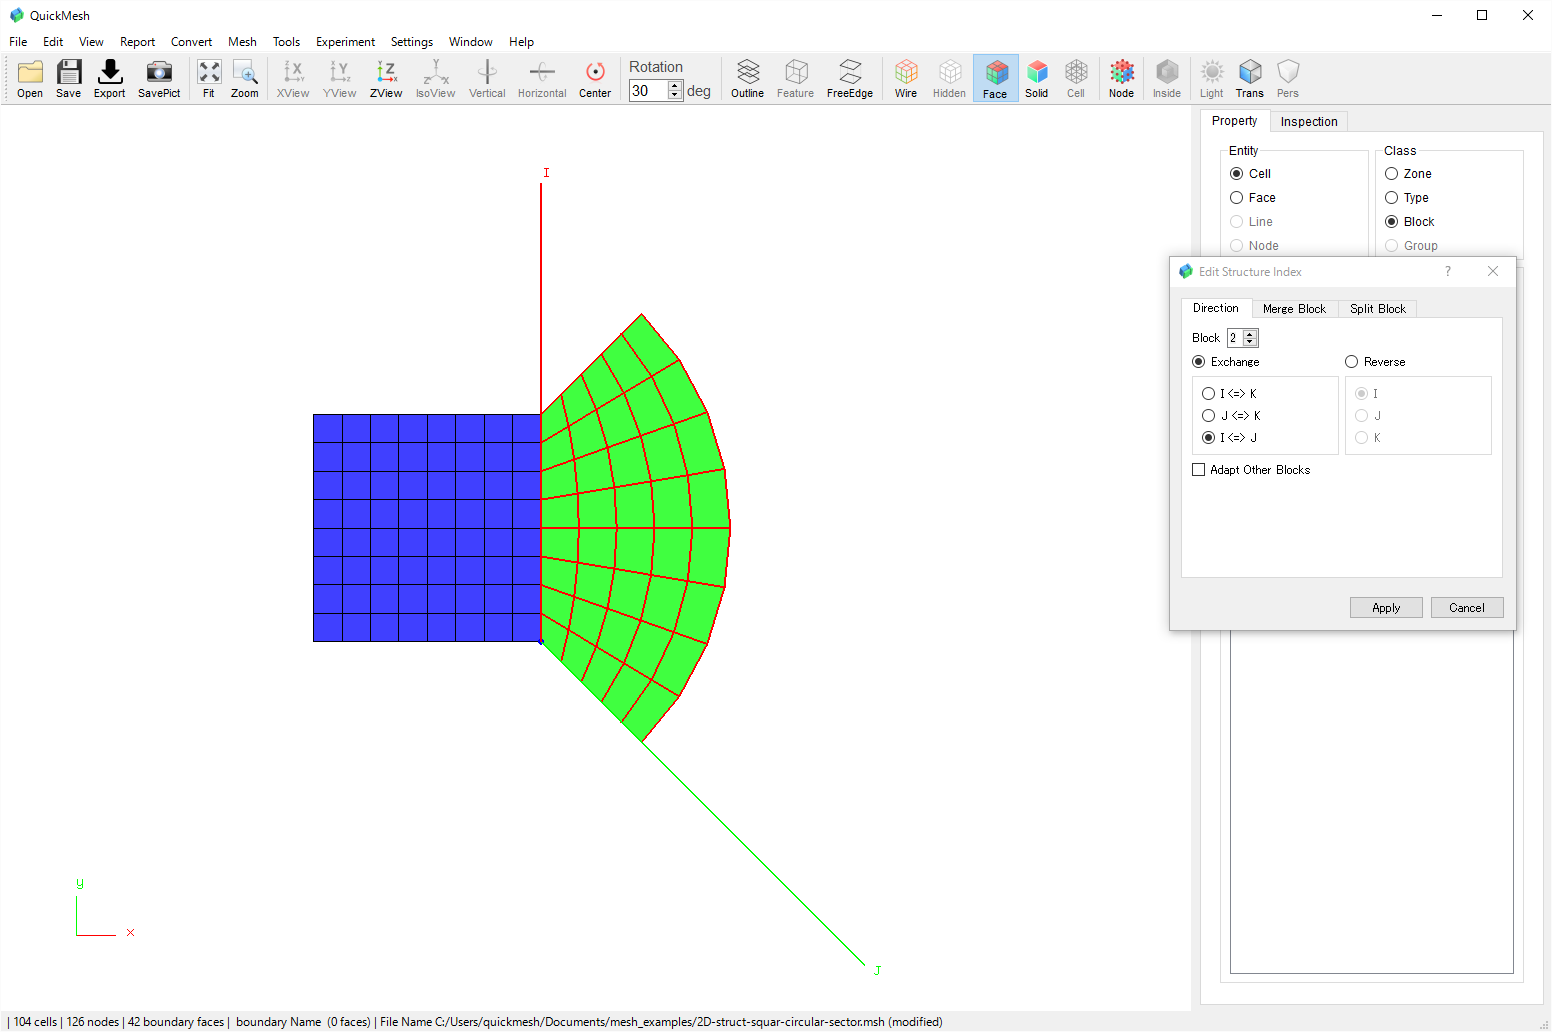Click the Export toolbar icon
1552x1032 pixels.
point(110,78)
